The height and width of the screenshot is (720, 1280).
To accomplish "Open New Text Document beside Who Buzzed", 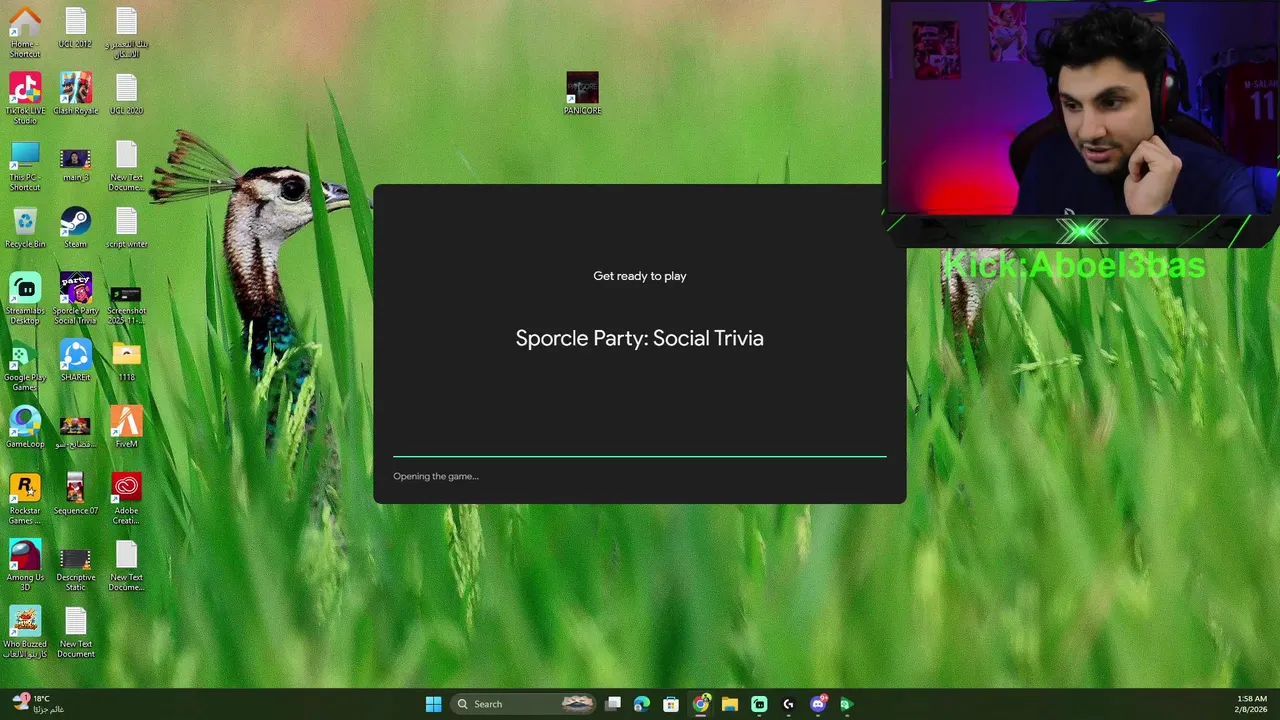I will tap(75, 632).
